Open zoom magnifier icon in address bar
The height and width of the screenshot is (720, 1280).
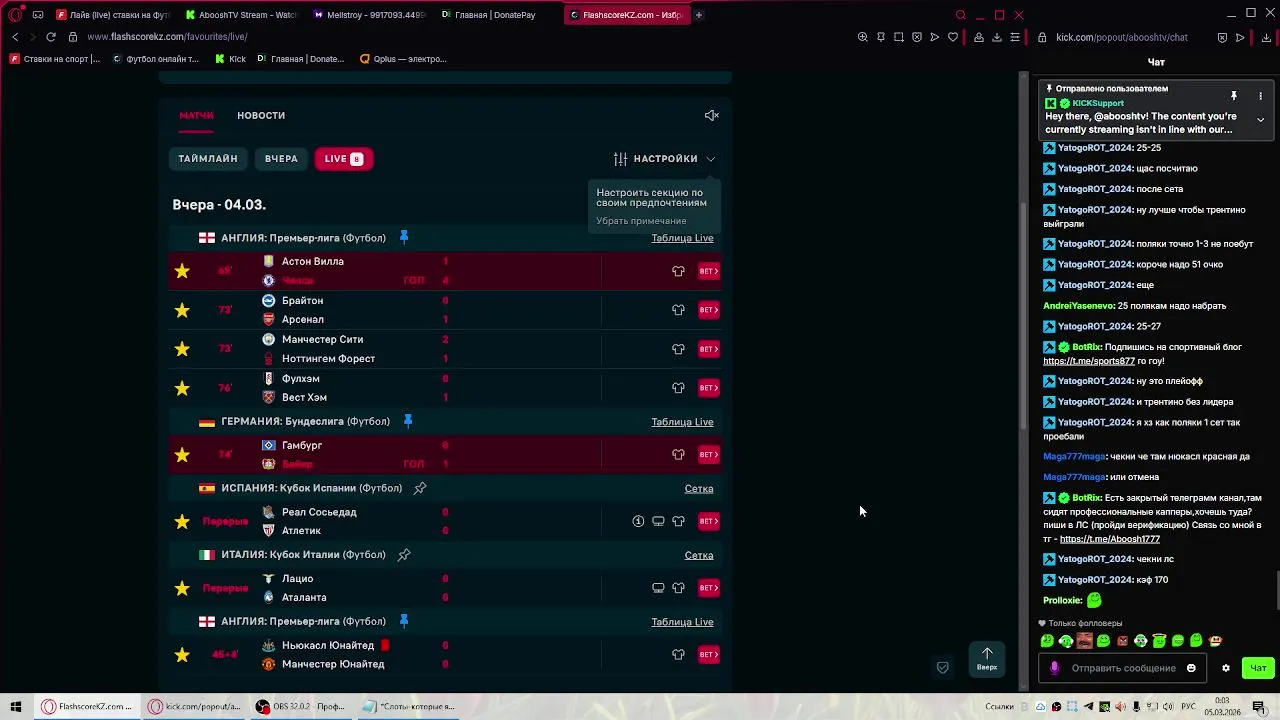(x=862, y=37)
